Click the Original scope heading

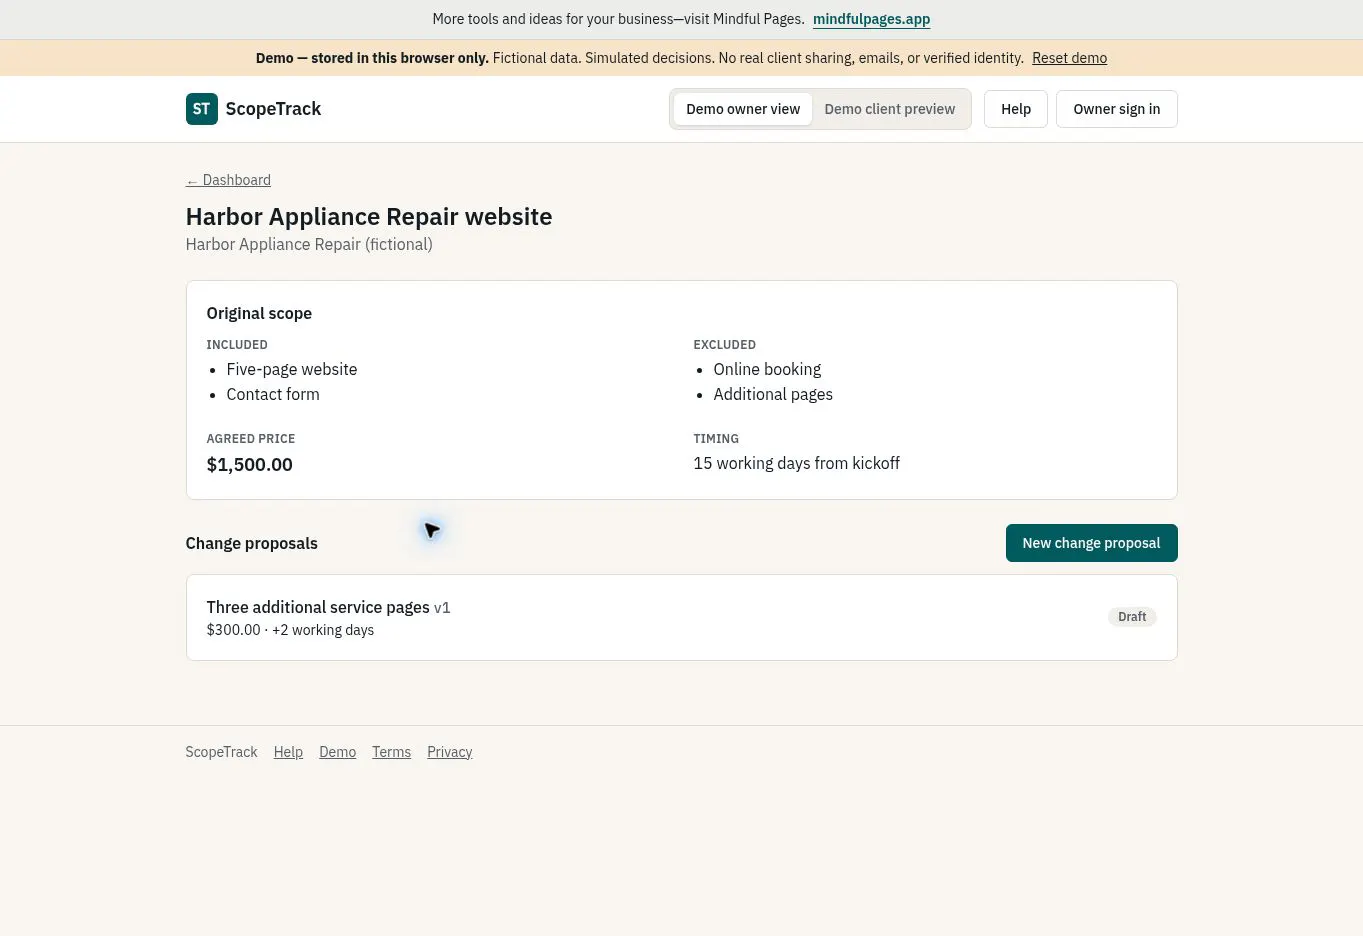point(259,313)
